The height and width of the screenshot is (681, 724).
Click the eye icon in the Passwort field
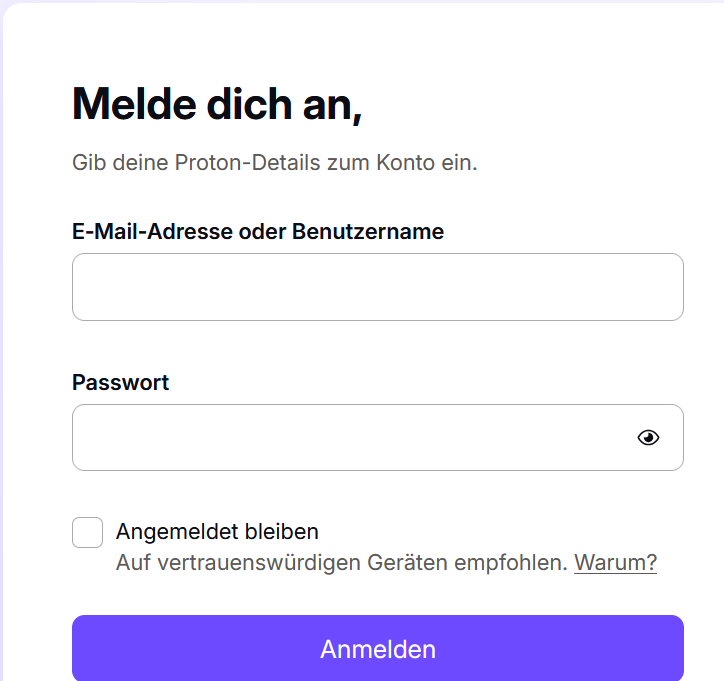point(649,437)
